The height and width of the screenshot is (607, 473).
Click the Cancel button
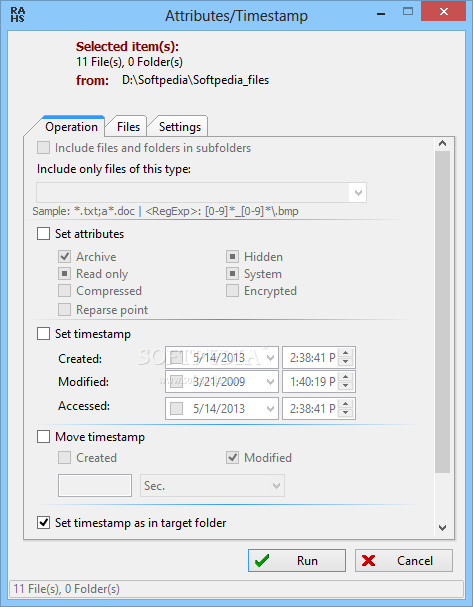pos(404,561)
